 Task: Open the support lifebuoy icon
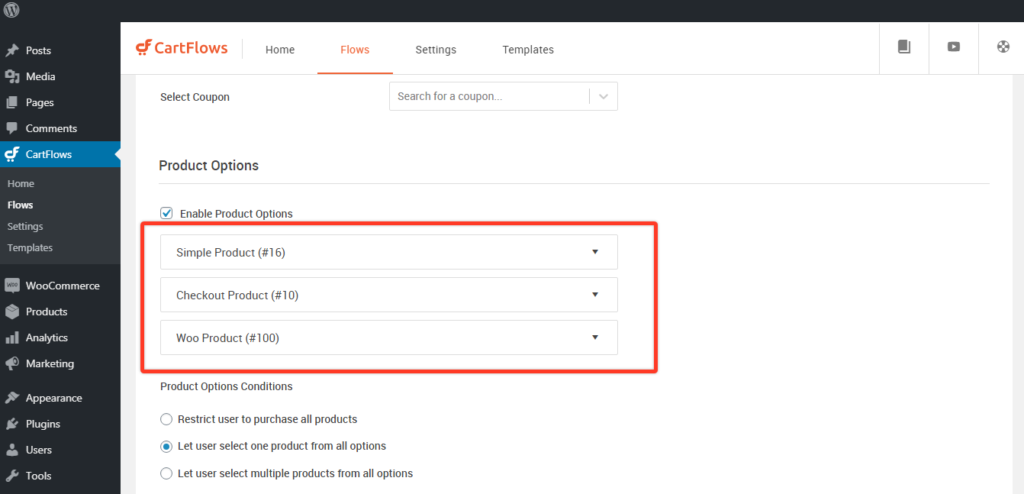(1003, 47)
